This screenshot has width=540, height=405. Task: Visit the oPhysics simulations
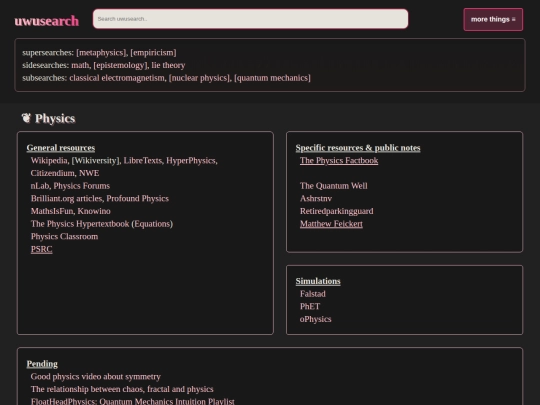(315, 319)
